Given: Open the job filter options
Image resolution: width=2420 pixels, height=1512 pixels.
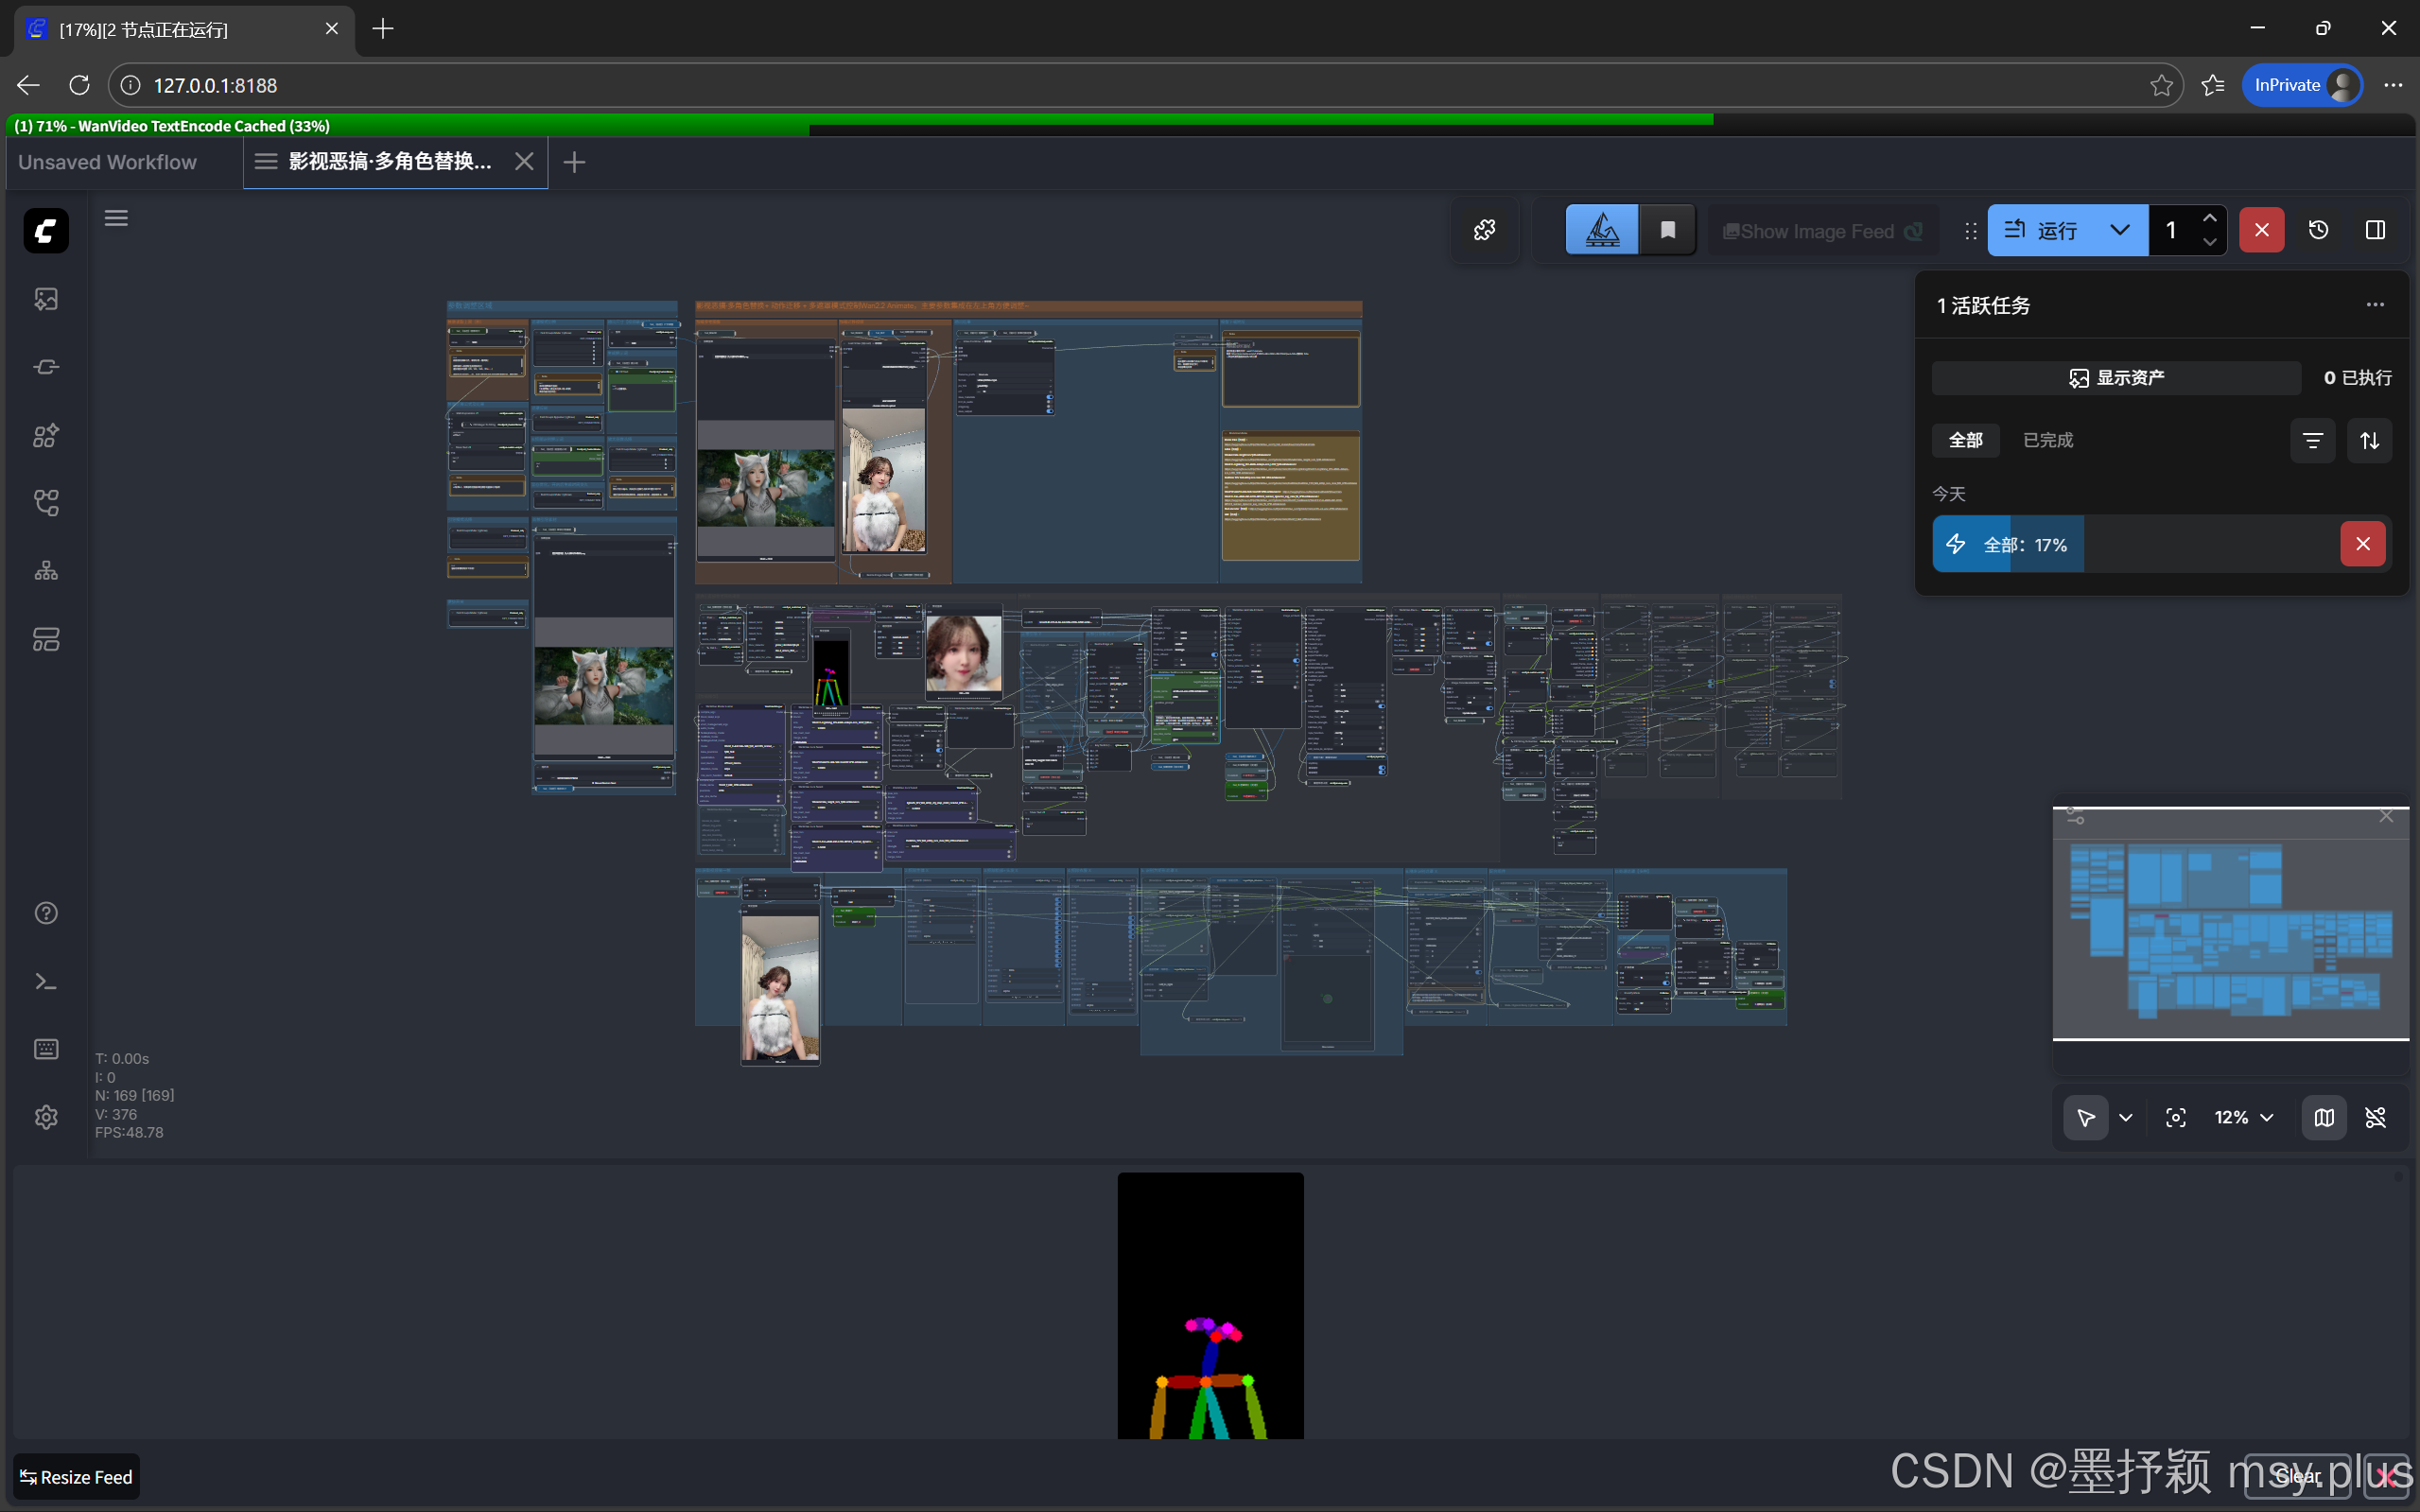Looking at the screenshot, I should click(2313, 441).
